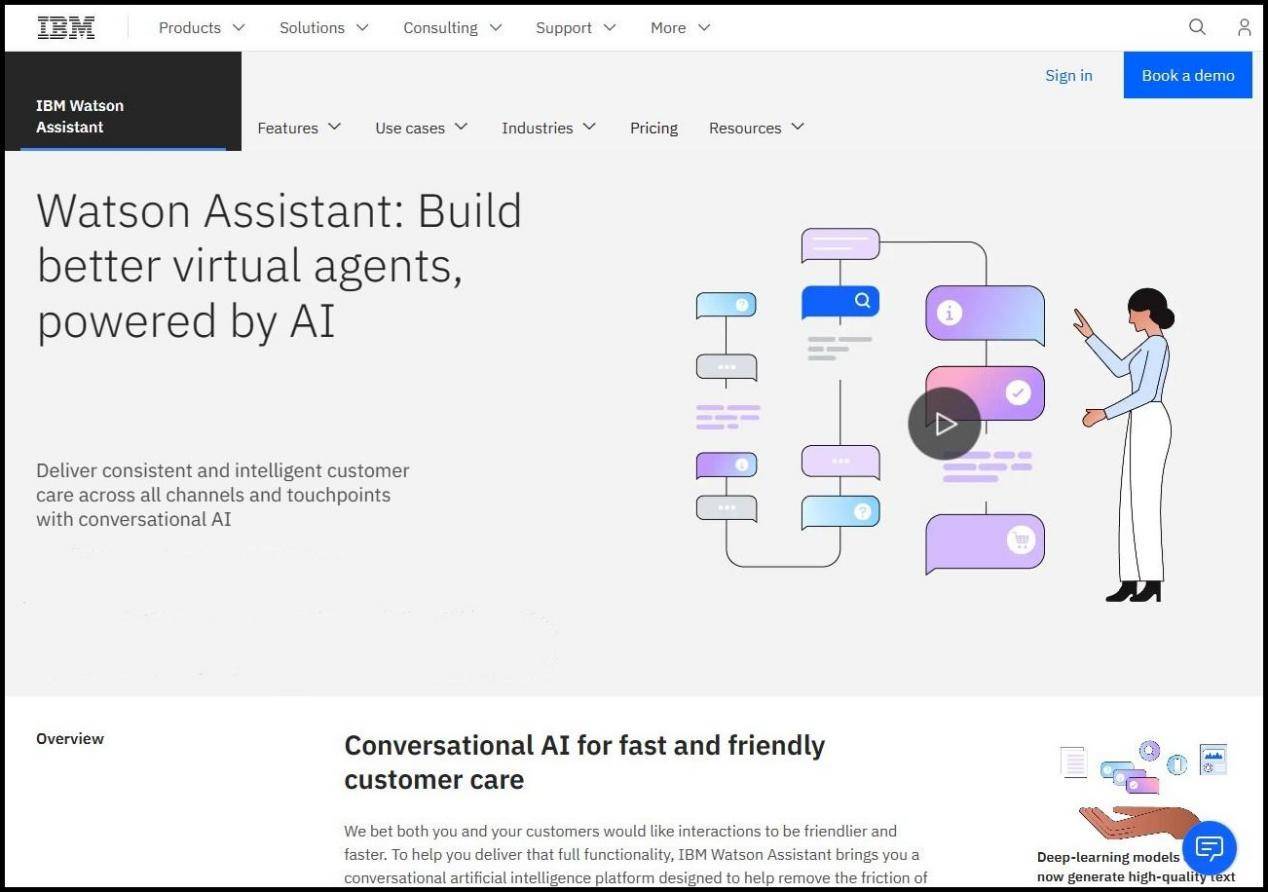Click the info chat bubble in illustration

point(984,314)
